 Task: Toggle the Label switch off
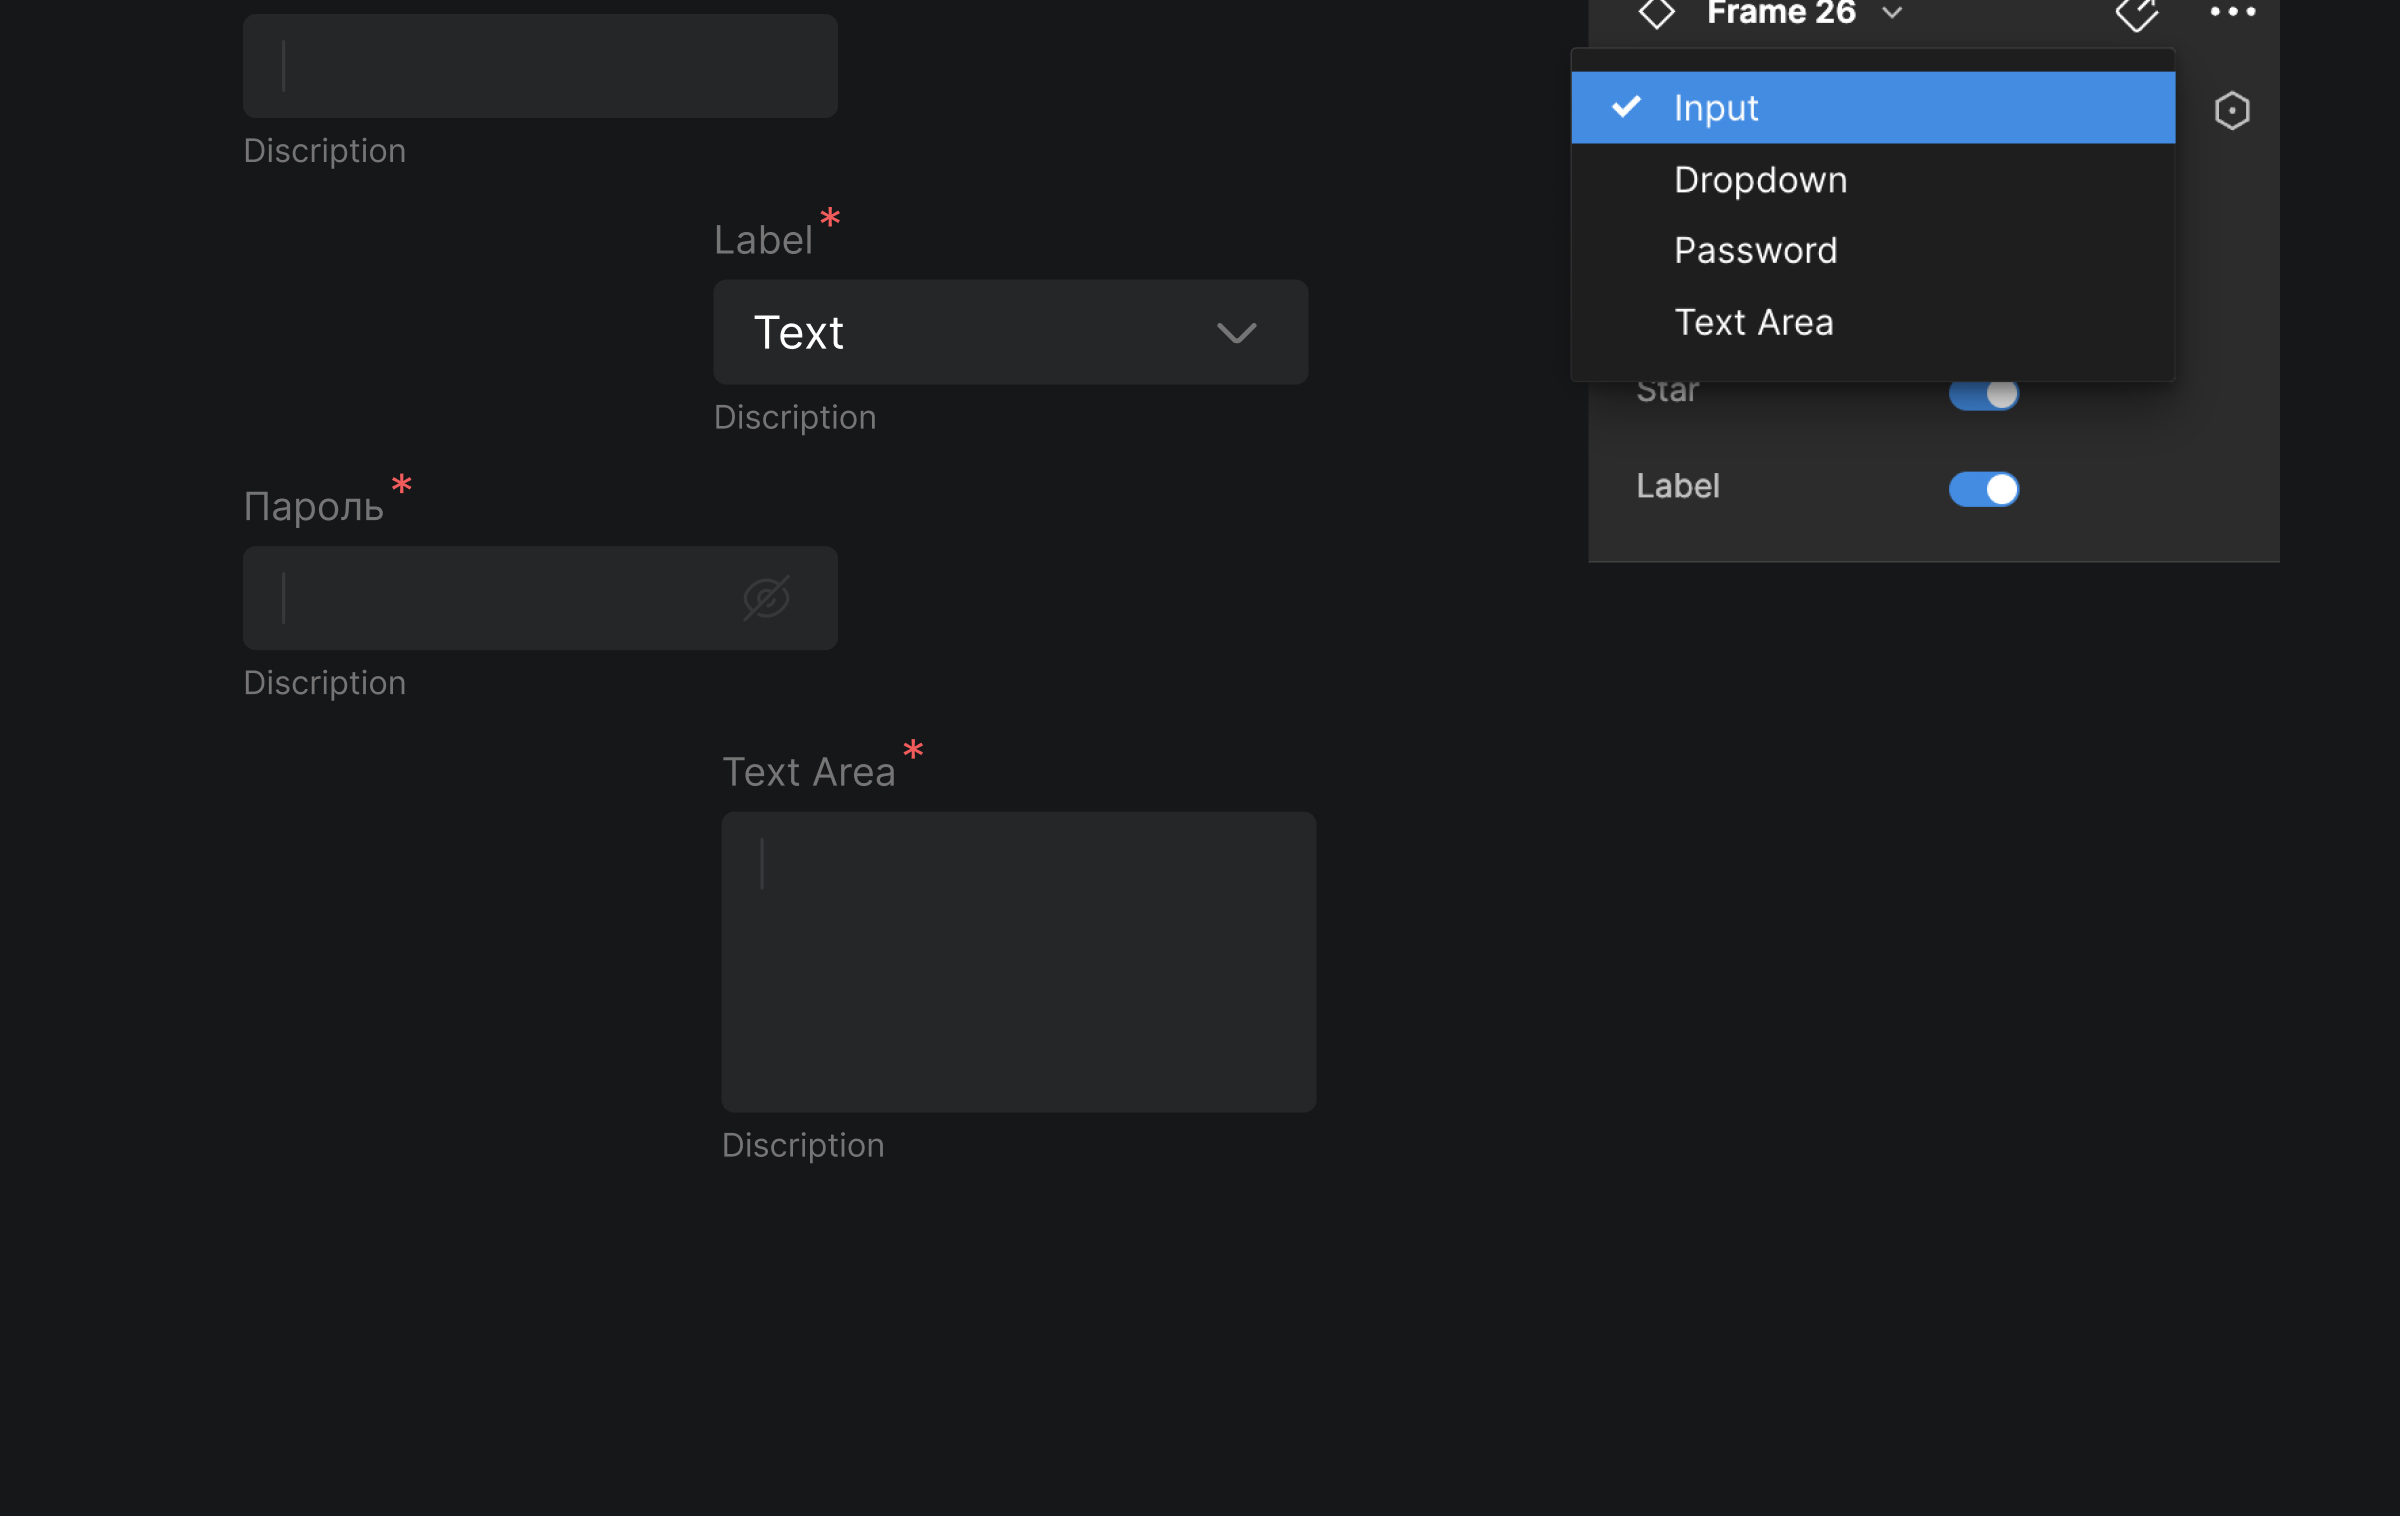(1983, 489)
